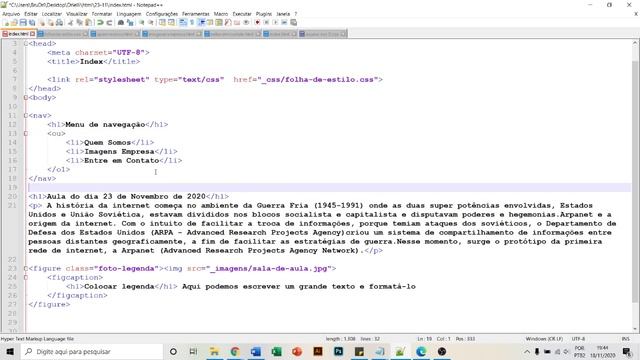Screen dimensions: 640x360
Task: Toggle the Word Wrap toolbar button
Action: [182, 22]
